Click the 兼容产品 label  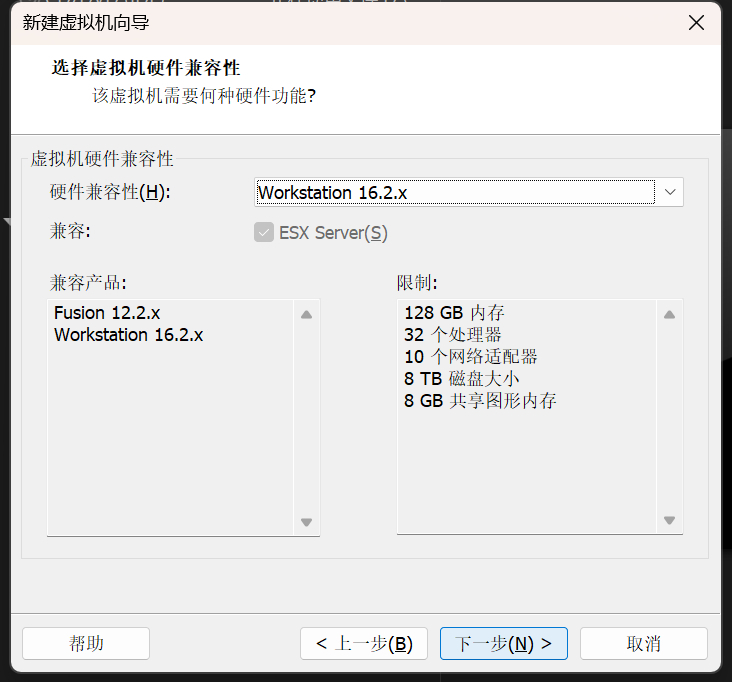(x=88, y=282)
